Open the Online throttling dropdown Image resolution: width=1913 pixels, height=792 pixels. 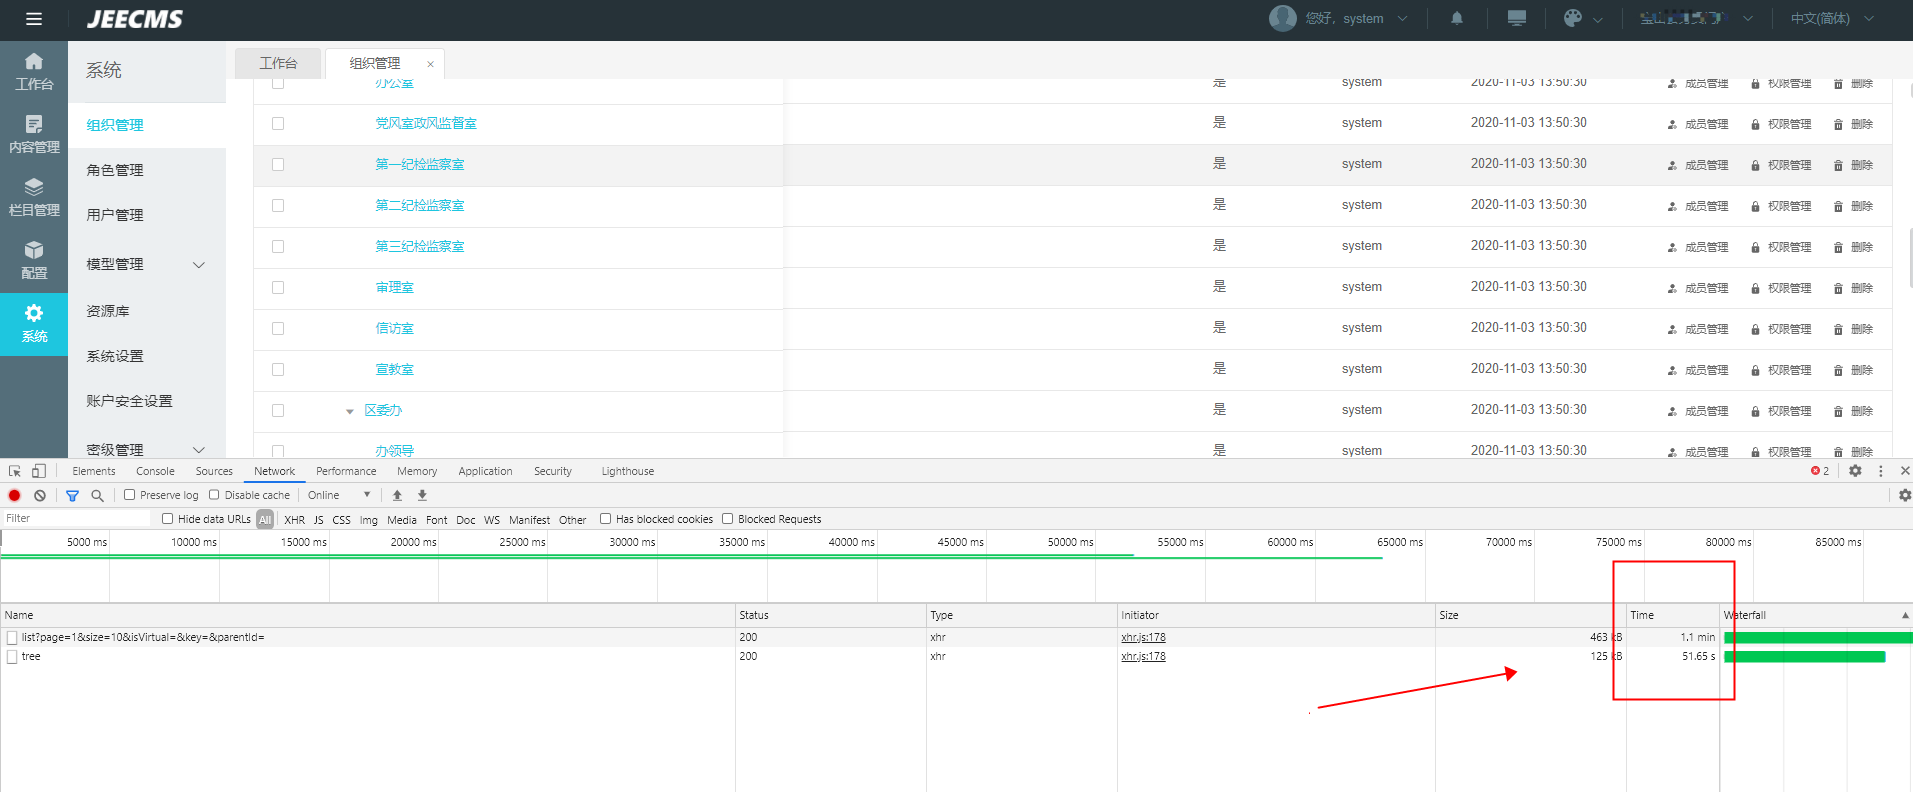(x=339, y=495)
